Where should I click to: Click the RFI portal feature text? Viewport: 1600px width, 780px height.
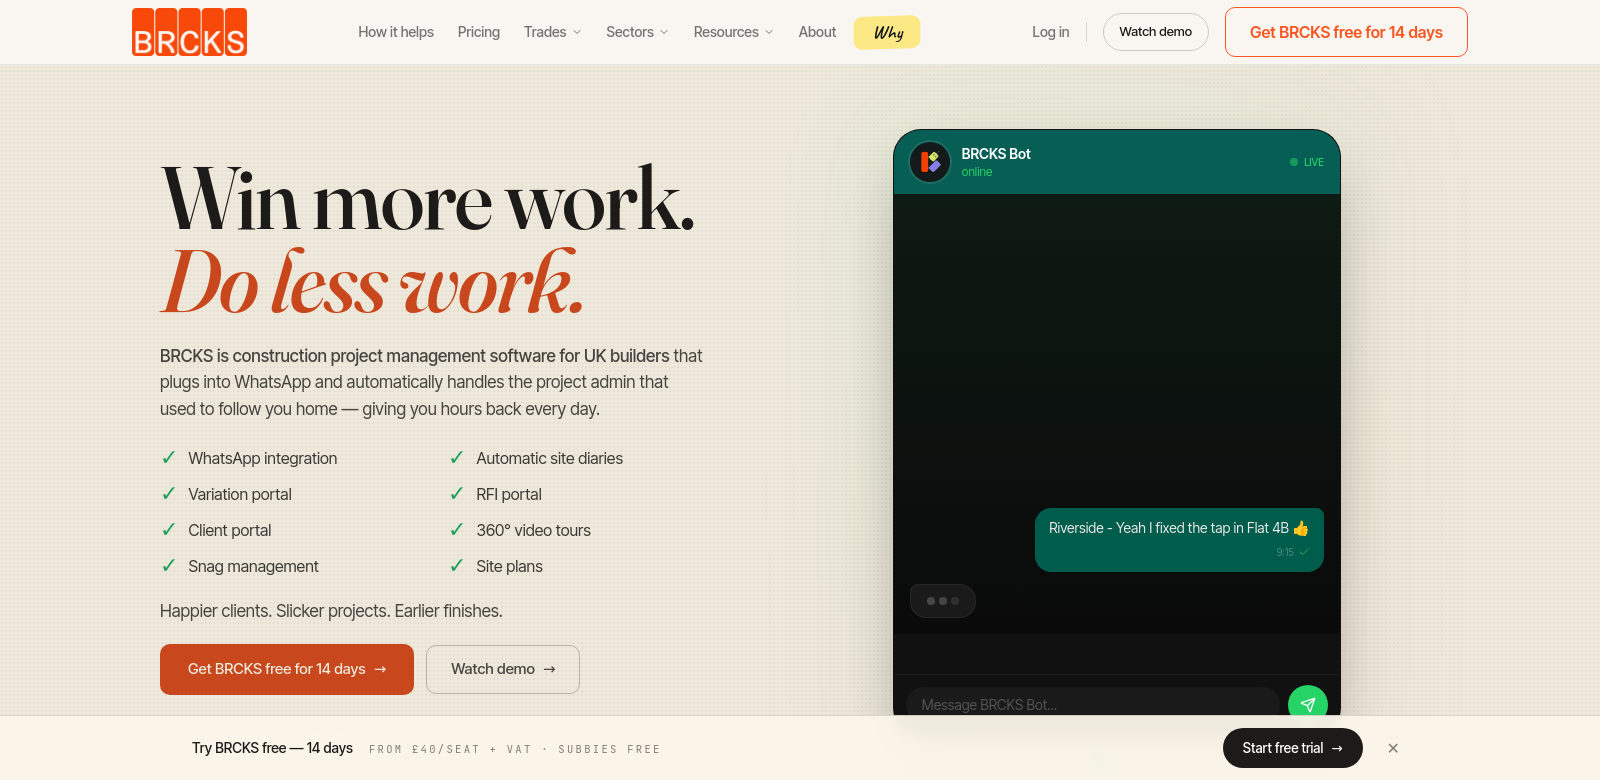point(509,494)
